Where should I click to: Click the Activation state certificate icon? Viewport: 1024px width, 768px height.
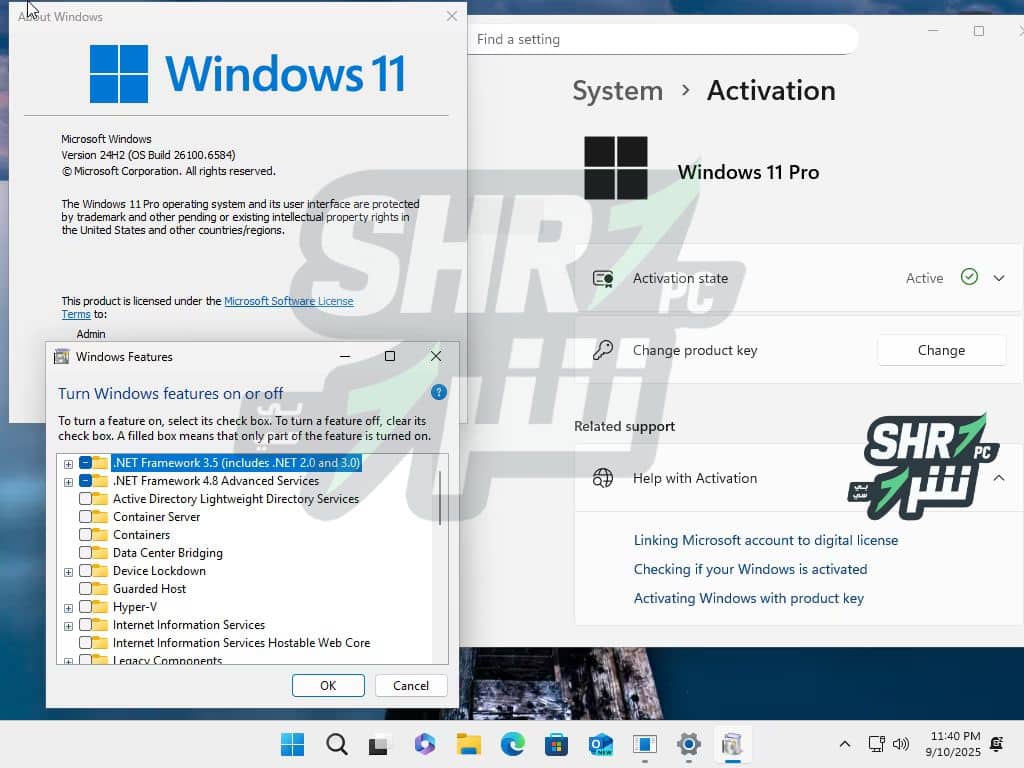click(x=603, y=279)
